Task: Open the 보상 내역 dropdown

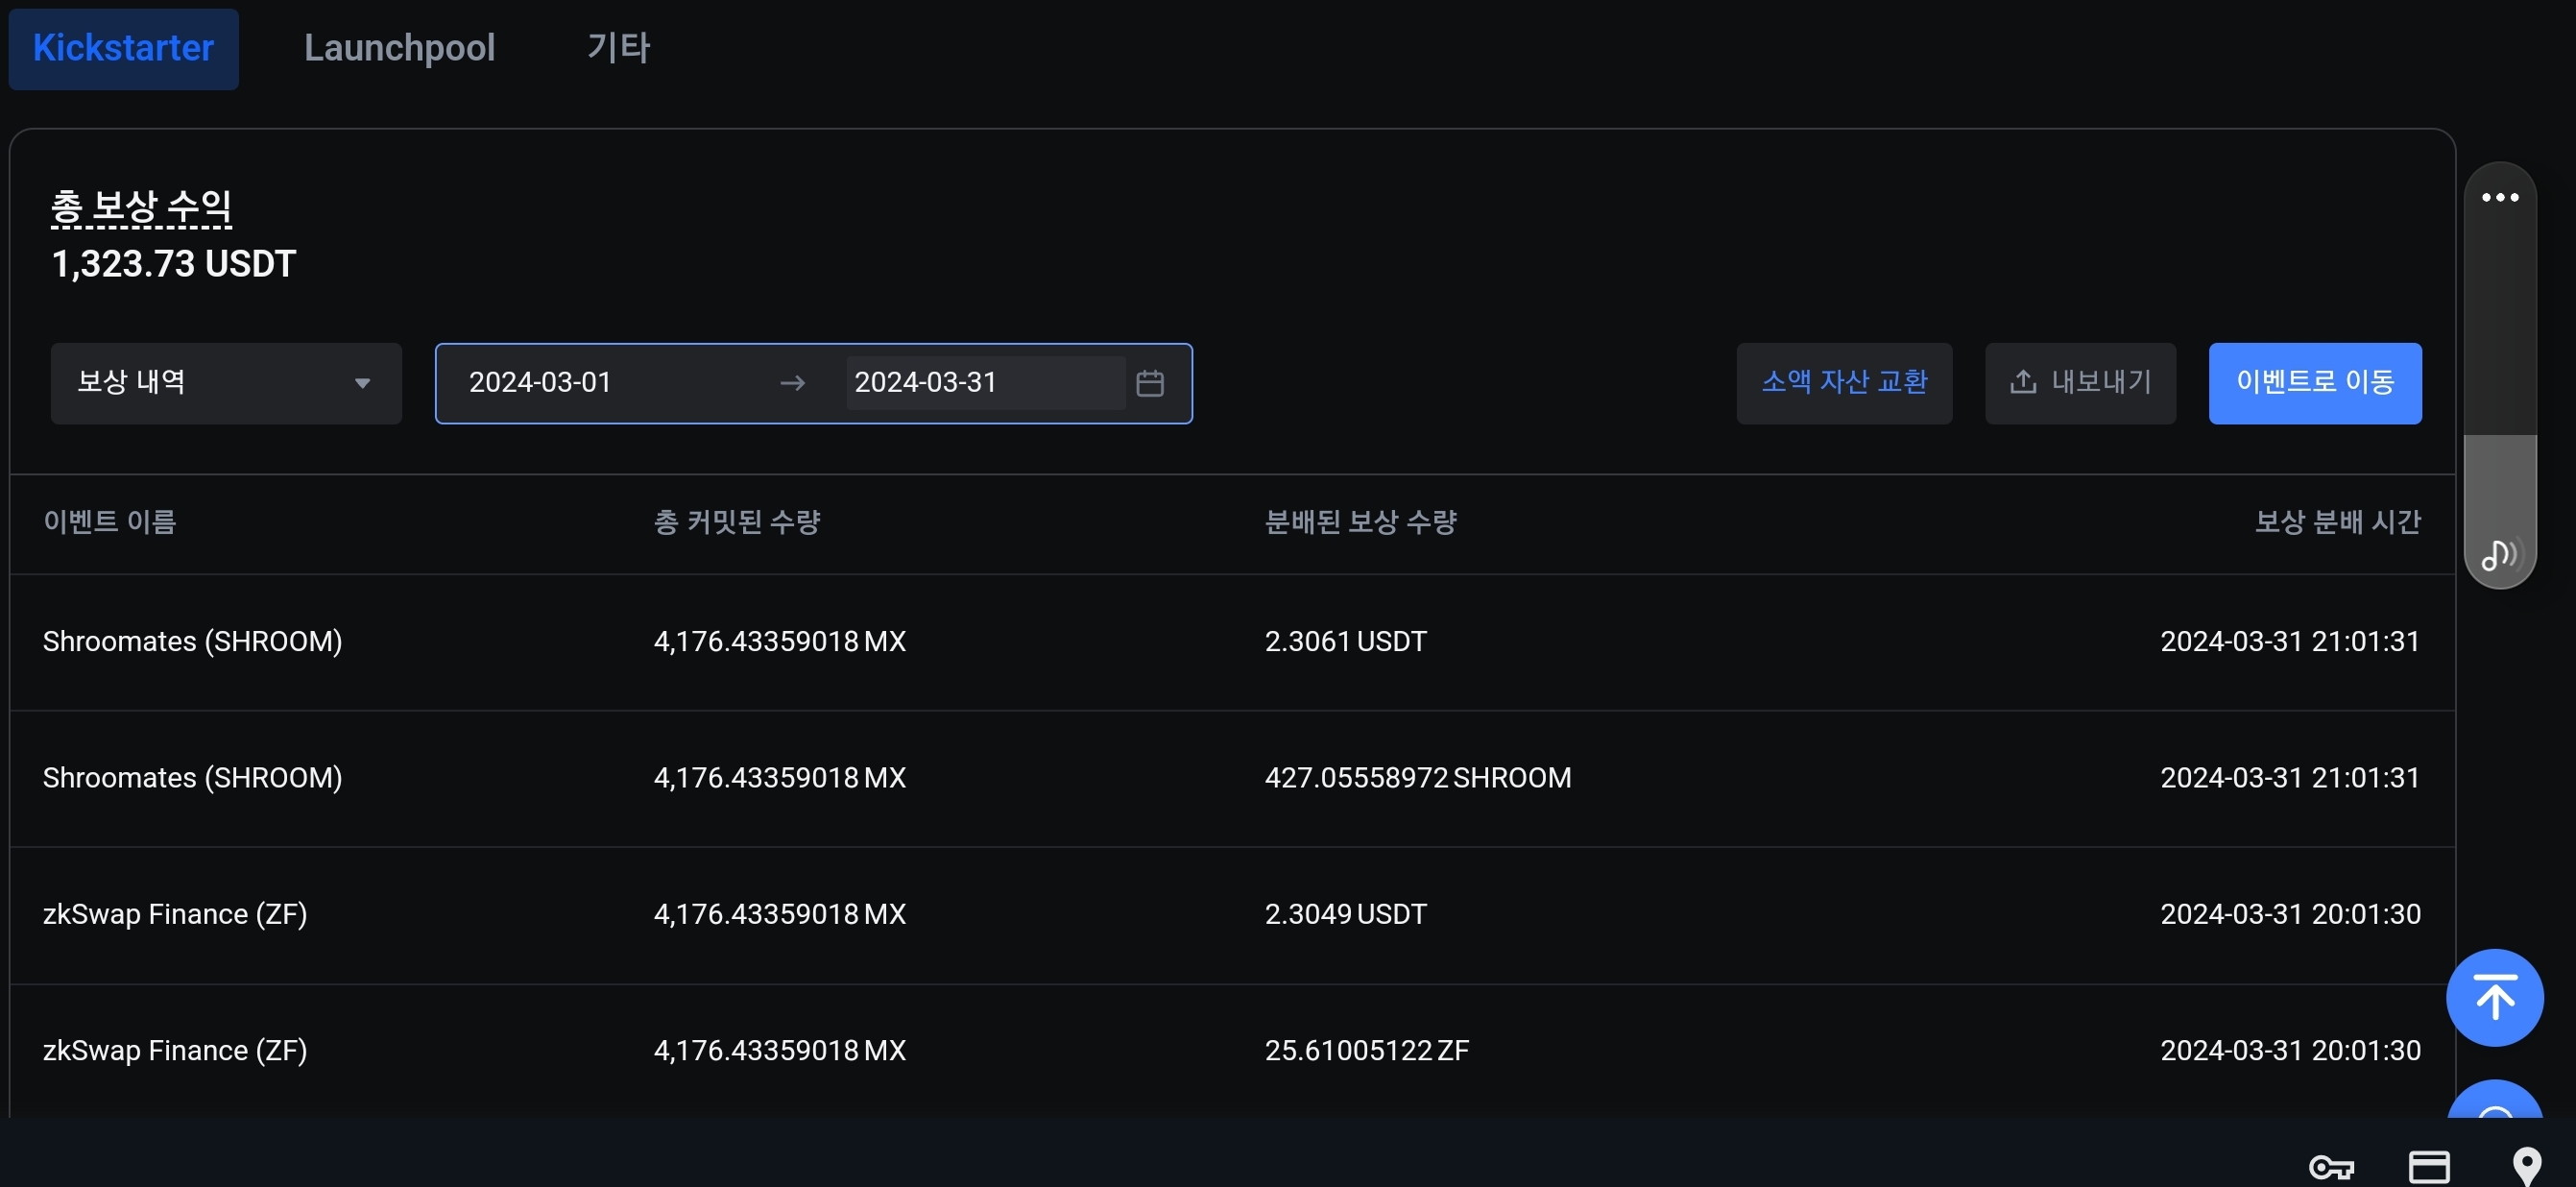Action: (226, 383)
